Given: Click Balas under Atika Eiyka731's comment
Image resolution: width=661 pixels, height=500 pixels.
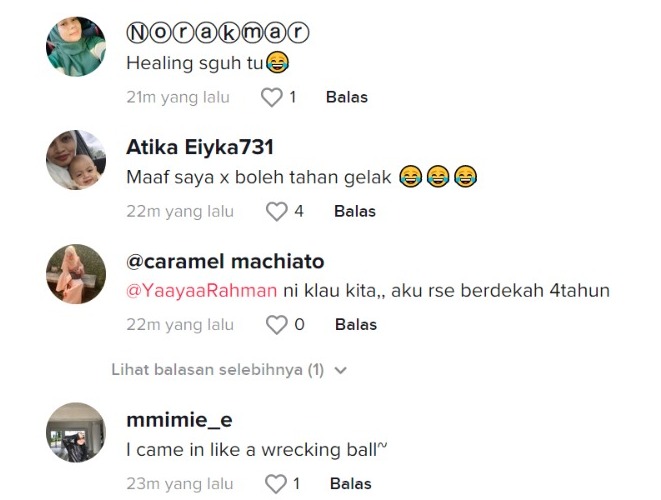Looking at the screenshot, I should point(355,211).
